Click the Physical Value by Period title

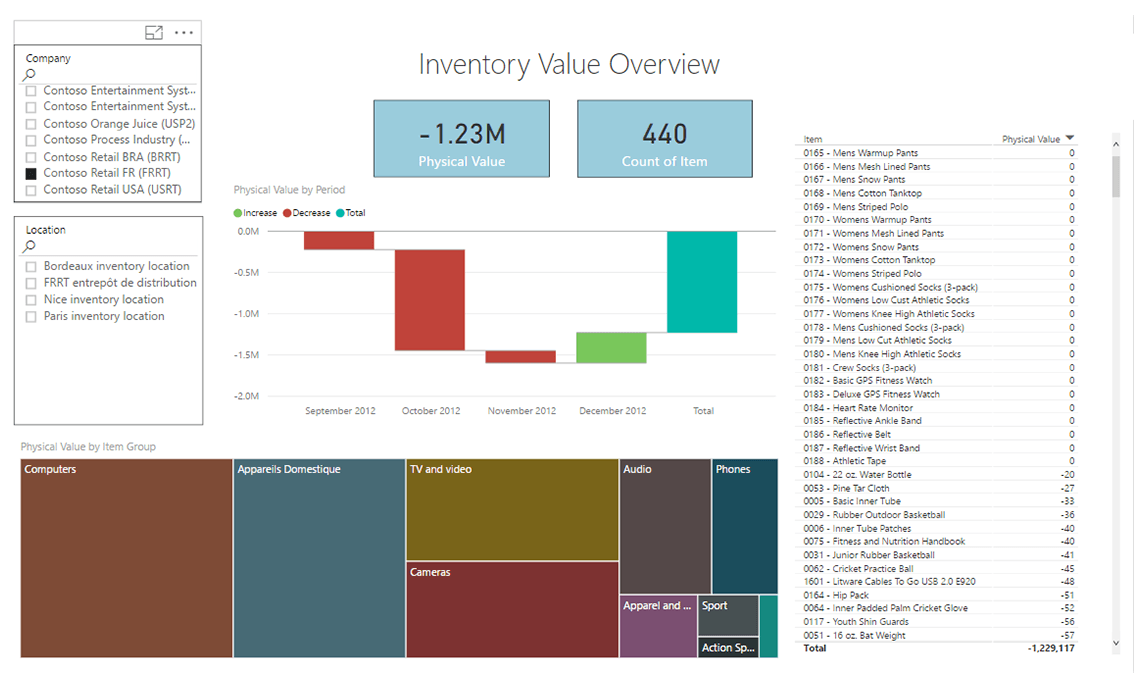tap(289, 190)
